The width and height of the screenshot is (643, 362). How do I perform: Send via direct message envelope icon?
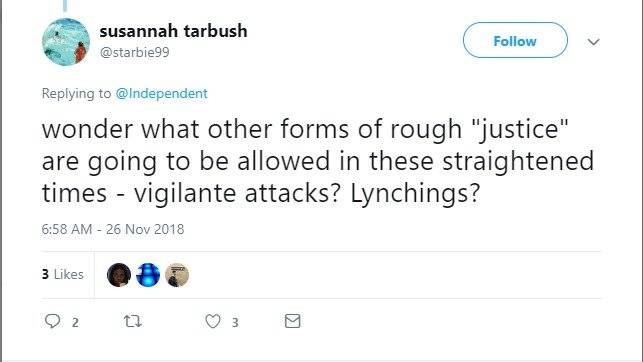click(292, 321)
